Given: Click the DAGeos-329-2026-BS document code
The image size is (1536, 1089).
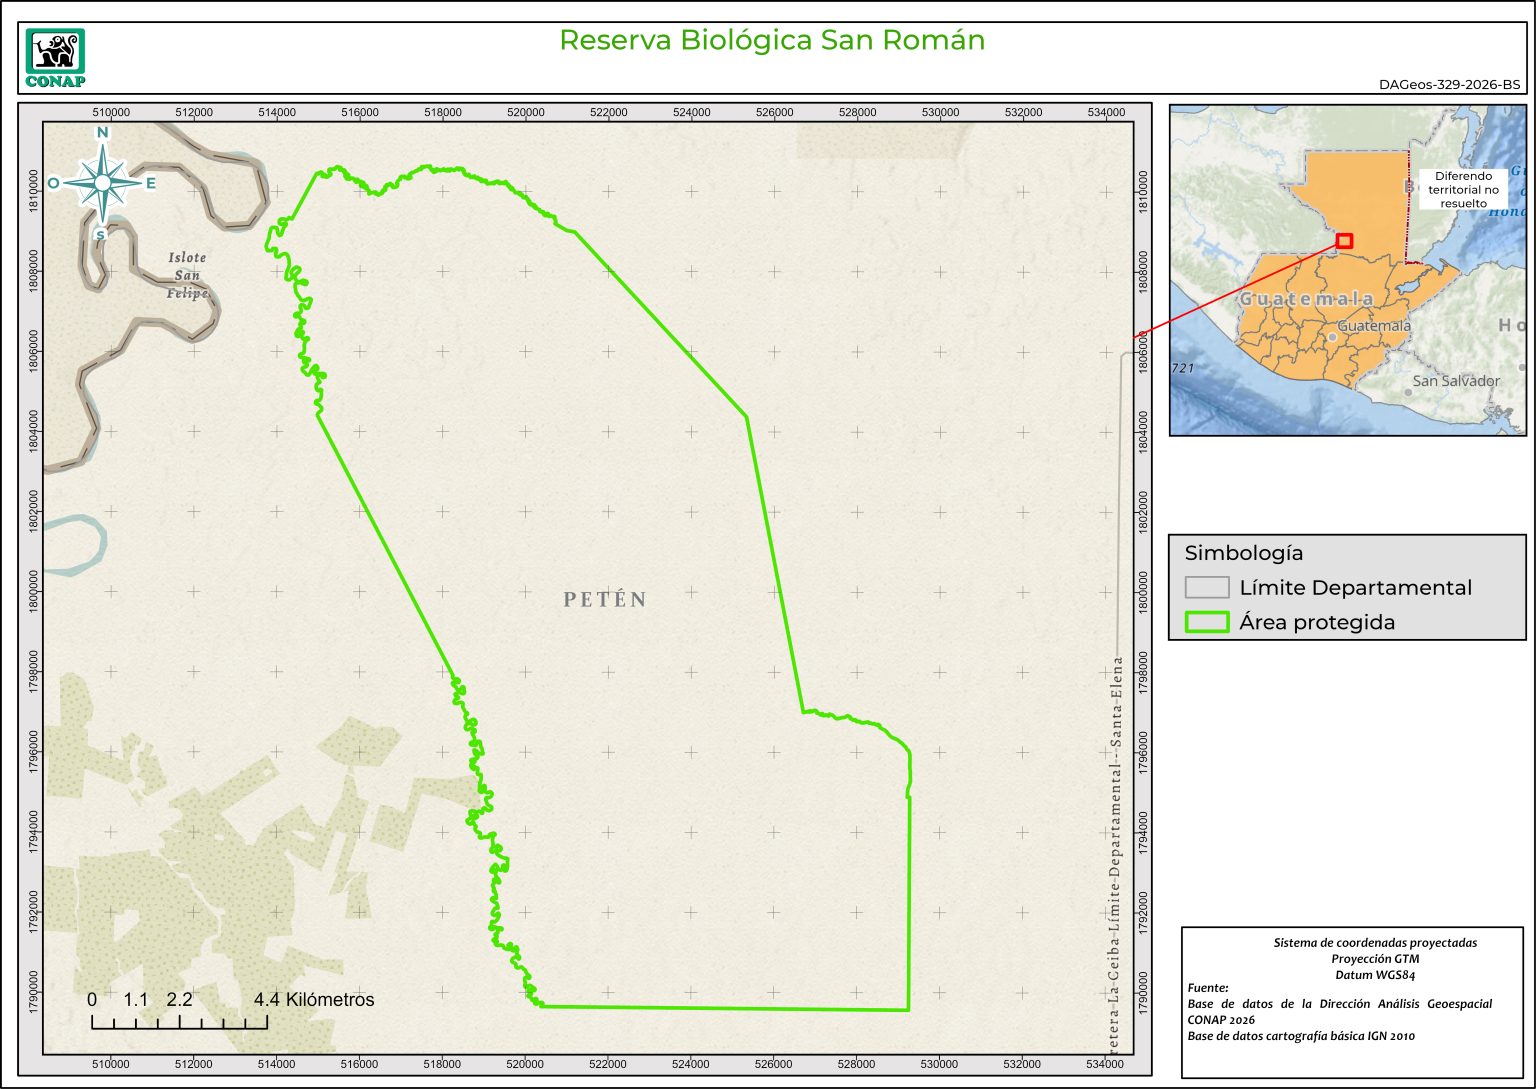Looking at the screenshot, I should pos(1449,85).
